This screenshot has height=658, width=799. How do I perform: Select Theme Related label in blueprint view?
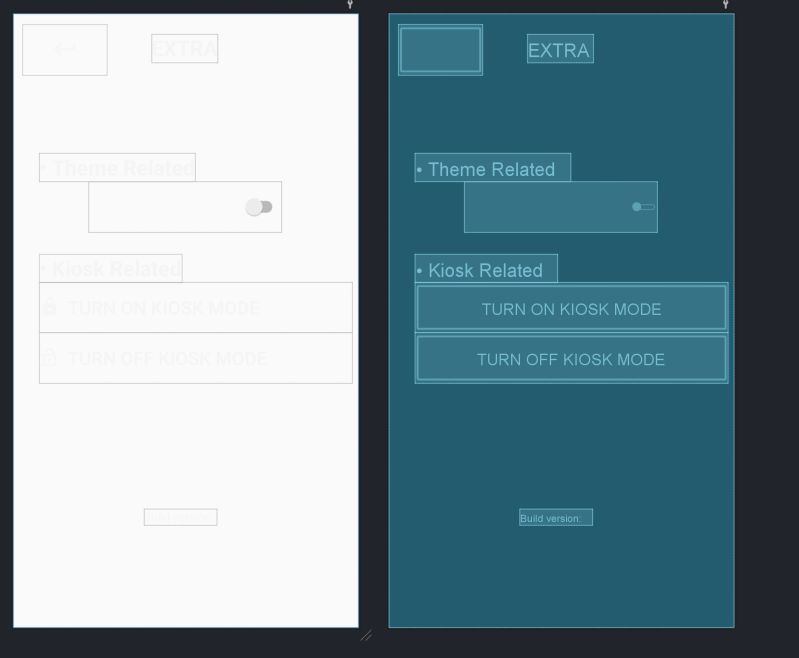(493, 167)
